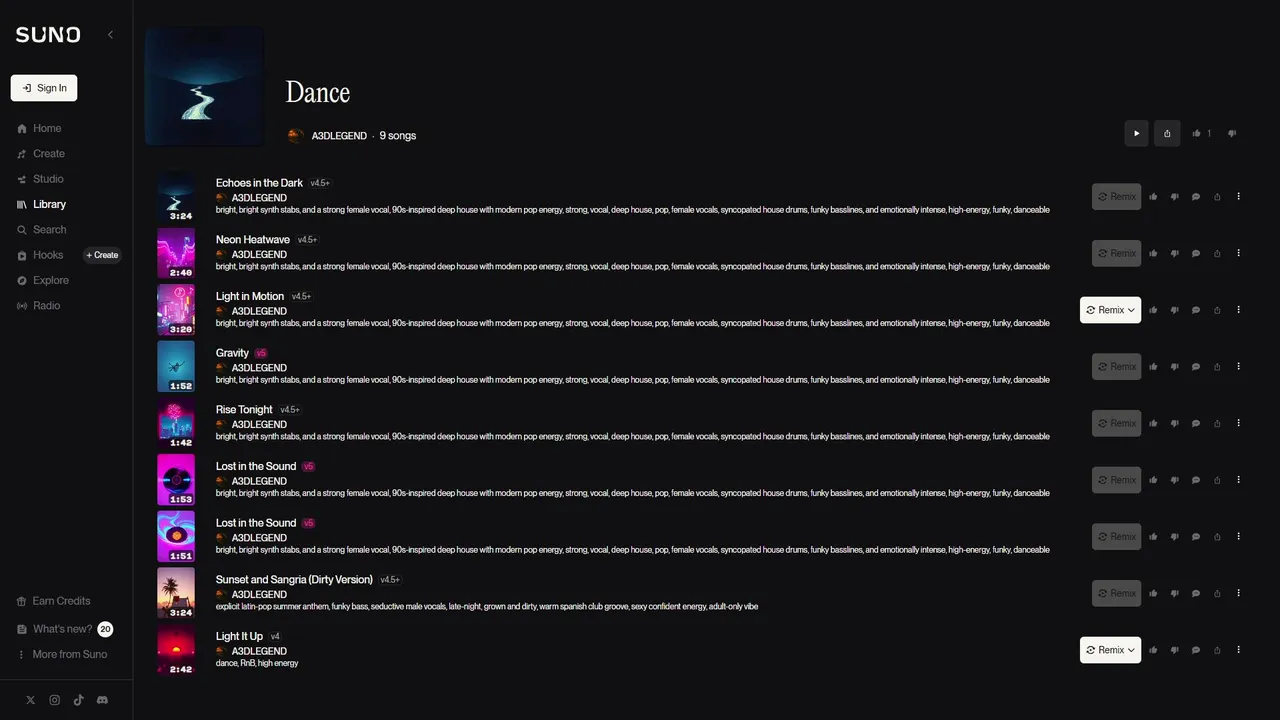Comment on Neon Heatwave
The width and height of the screenshot is (1280, 720).
tap(1196, 253)
